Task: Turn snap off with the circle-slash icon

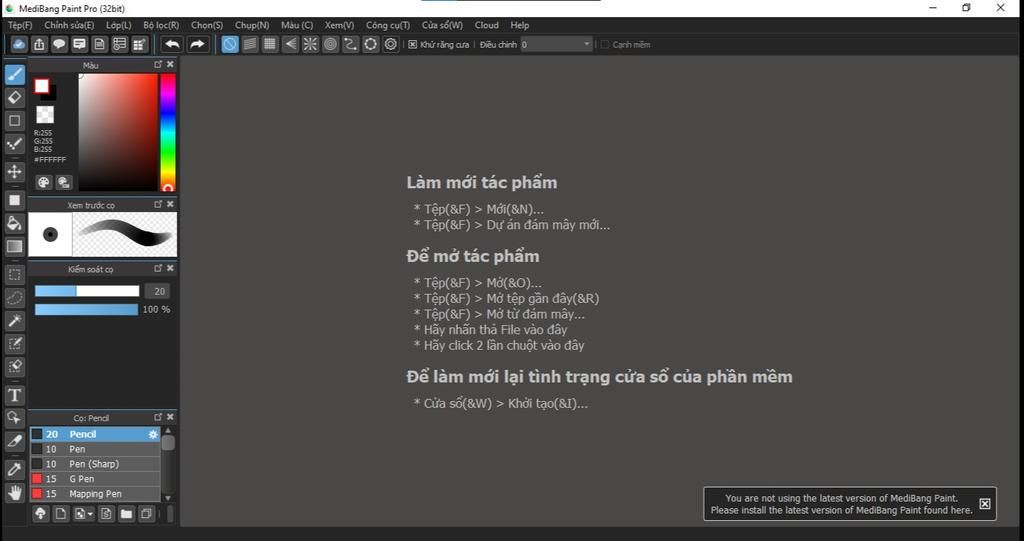Action: 230,44
